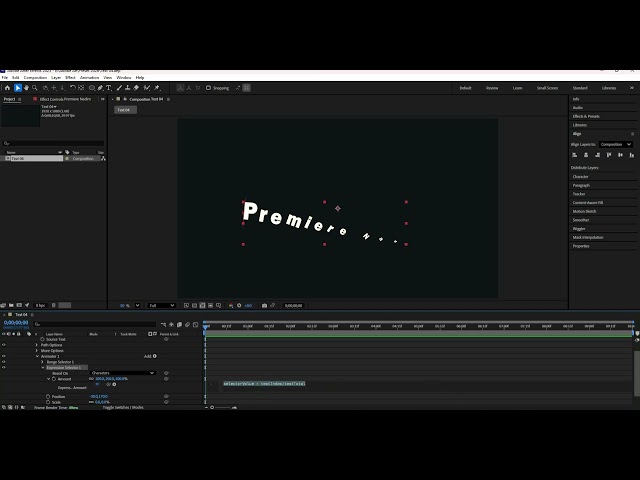Open the Effect menu
The width and height of the screenshot is (640, 480).
tap(70, 78)
